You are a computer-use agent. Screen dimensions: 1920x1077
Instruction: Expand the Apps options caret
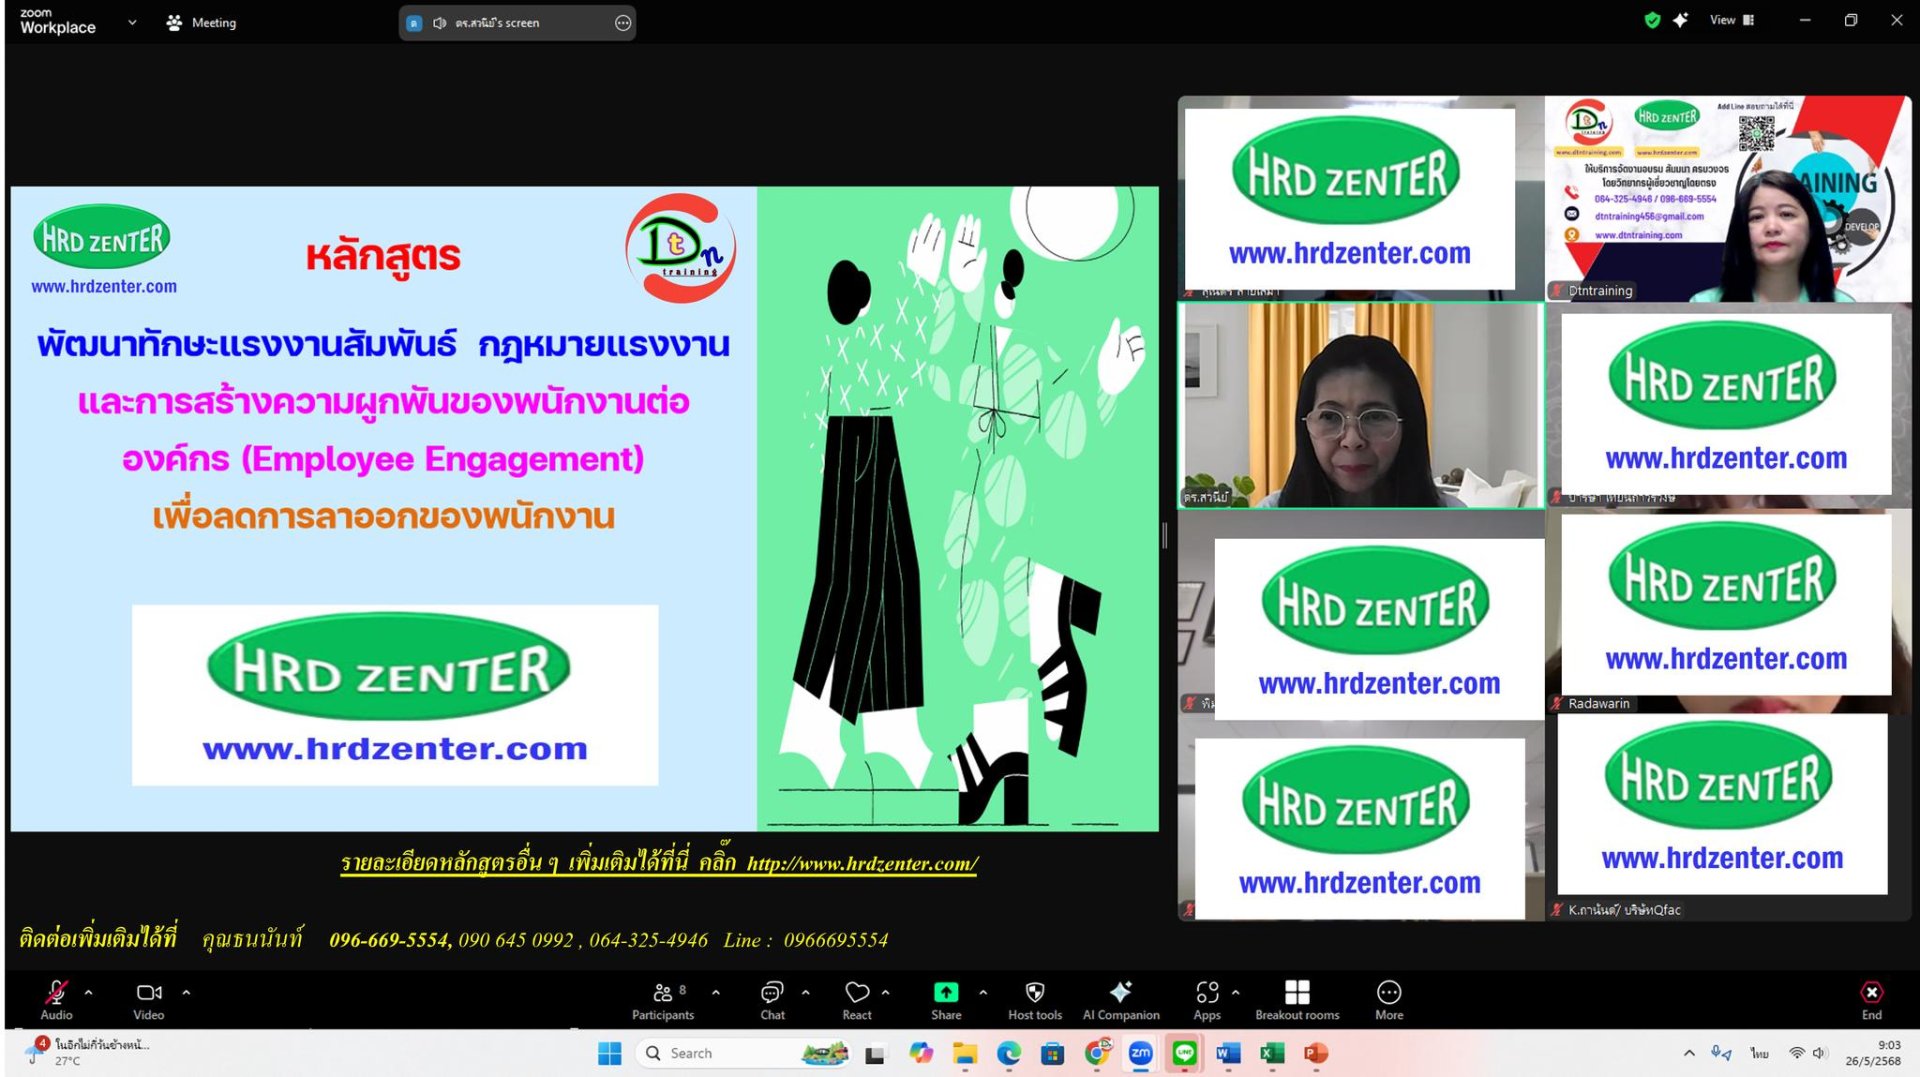coord(1236,992)
